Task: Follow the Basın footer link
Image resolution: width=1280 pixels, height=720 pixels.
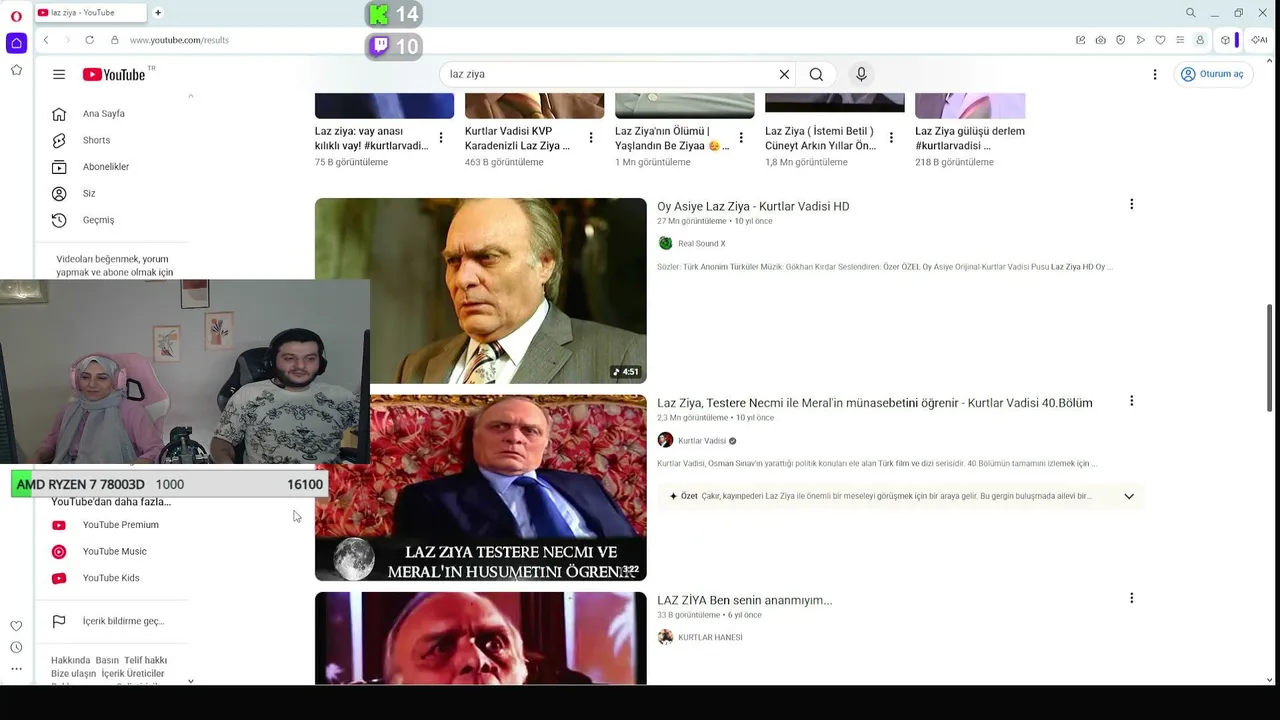Action: [107, 660]
